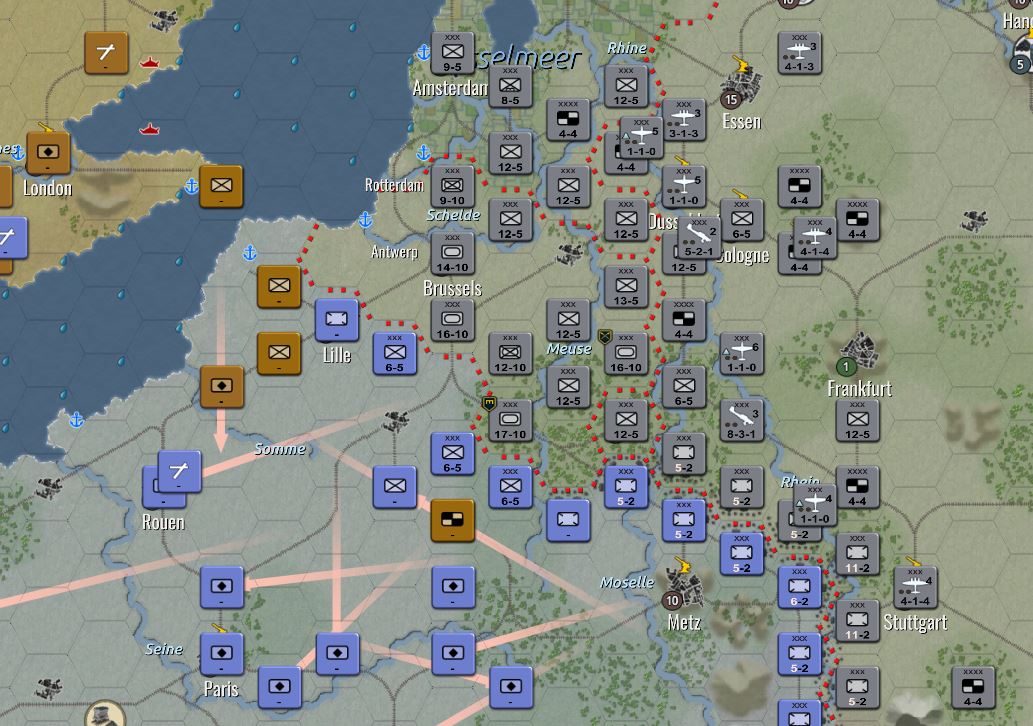Select the German 6-5 infantry above Cologne
Image resolution: width=1033 pixels, height=726 pixels.
point(742,220)
